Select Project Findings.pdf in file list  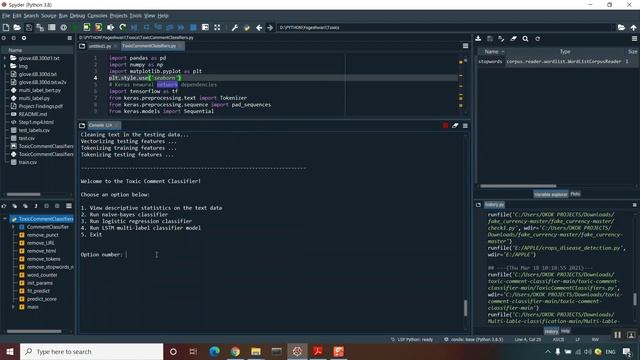click(41, 106)
